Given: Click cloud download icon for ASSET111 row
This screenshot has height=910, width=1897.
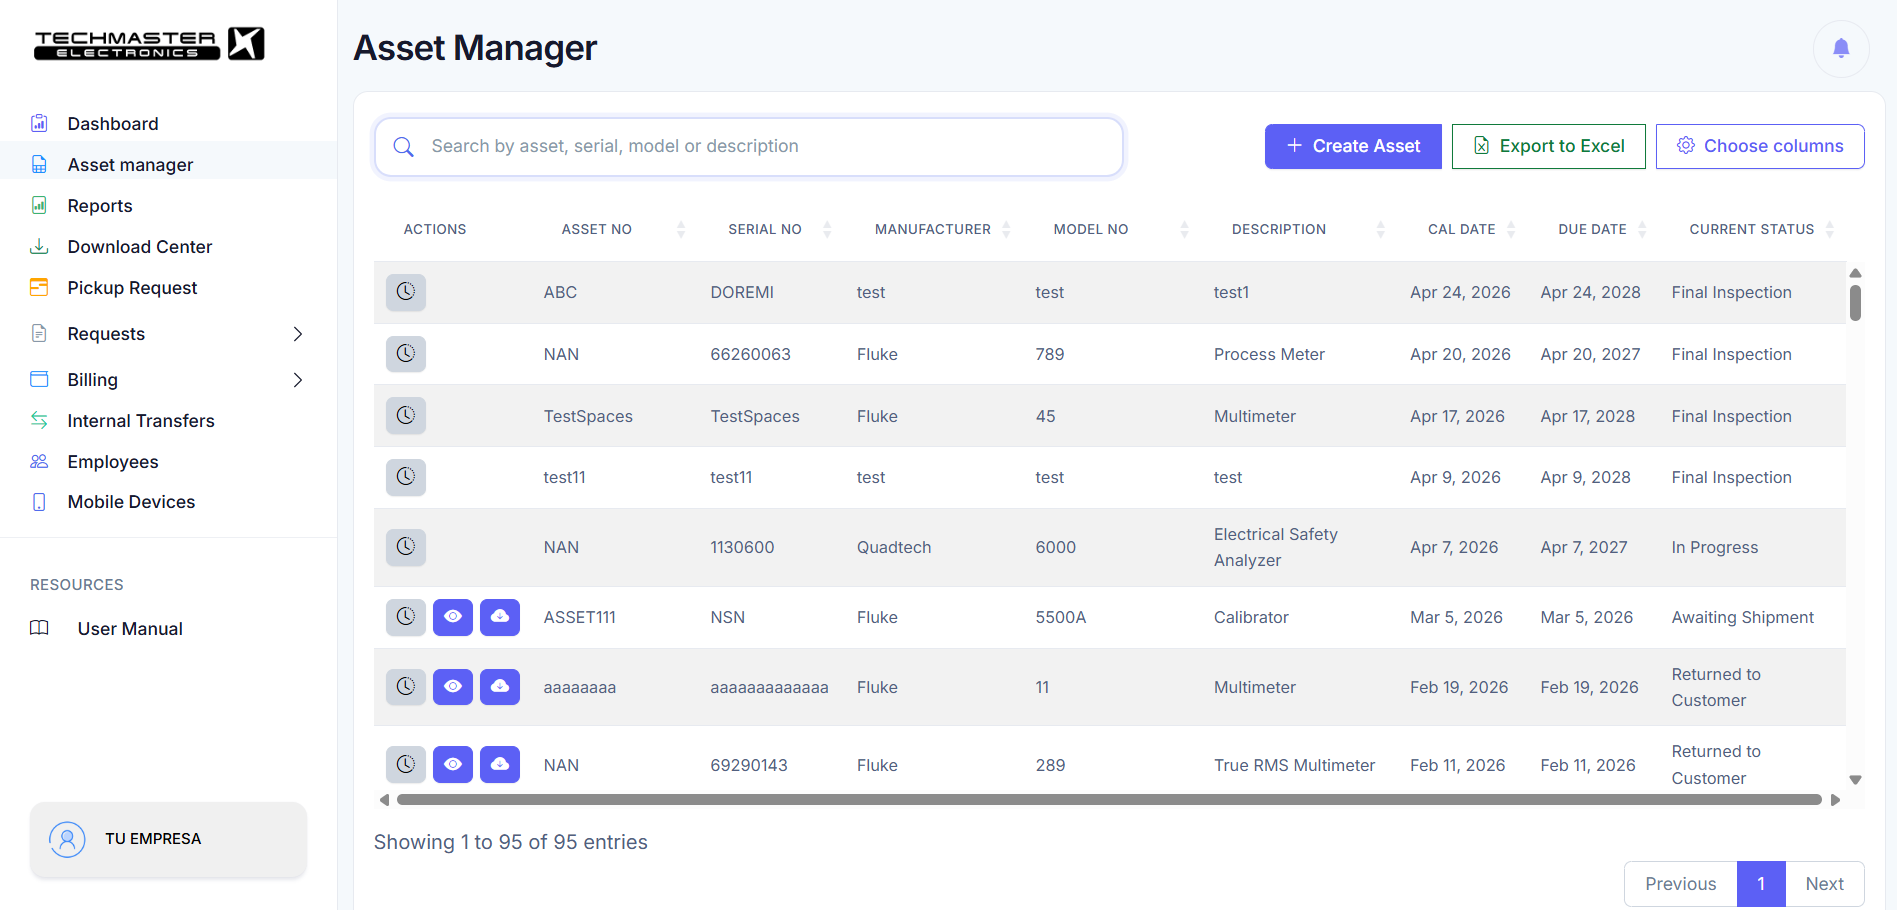Looking at the screenshot, I should click(500, 617).
